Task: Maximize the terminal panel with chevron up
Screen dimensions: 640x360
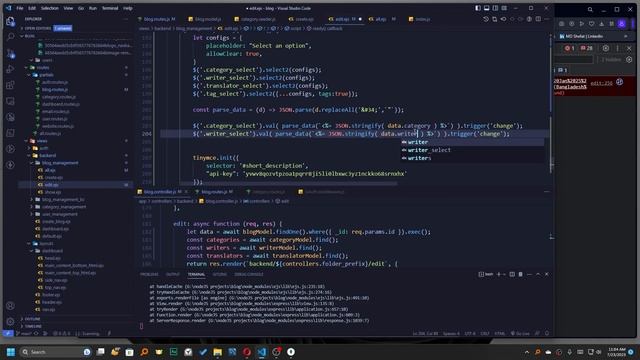Action: [538, 274]
